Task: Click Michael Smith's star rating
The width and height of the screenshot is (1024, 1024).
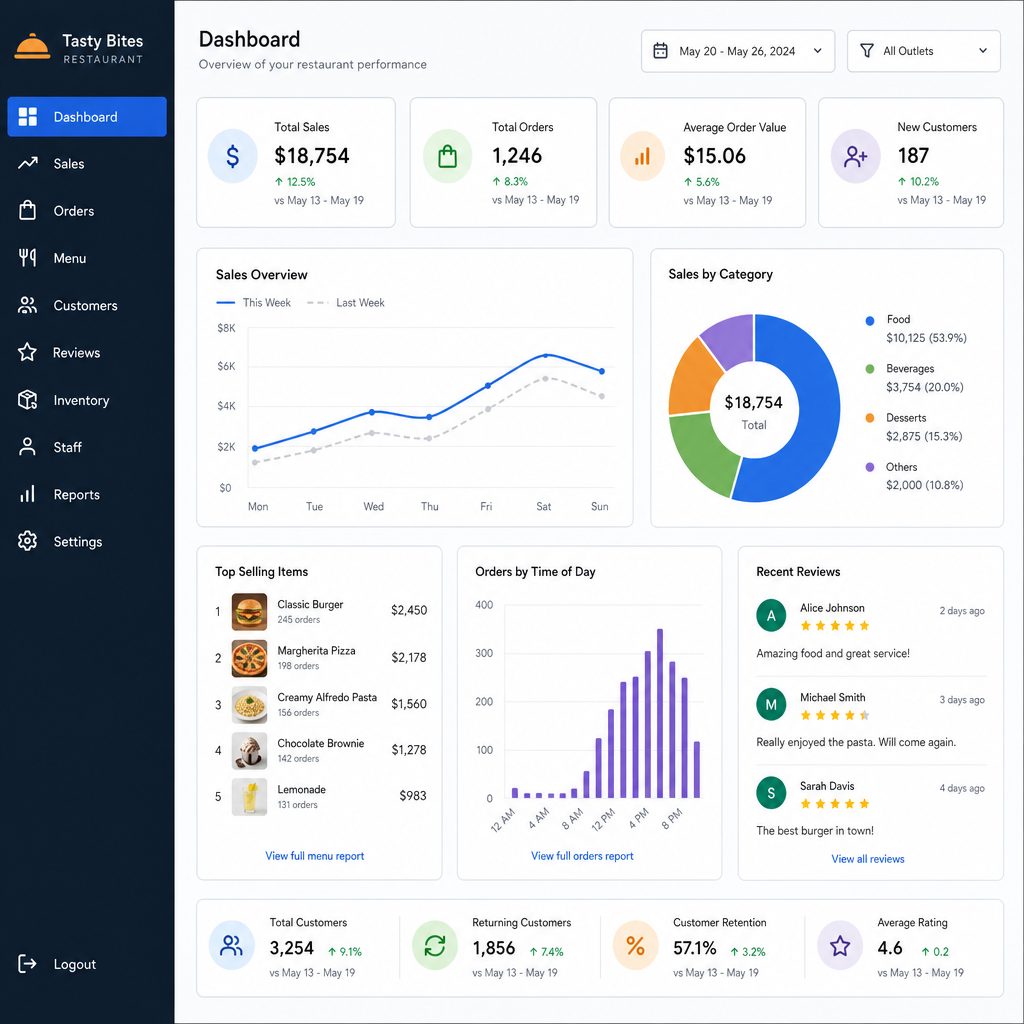Action: point(835,715)
